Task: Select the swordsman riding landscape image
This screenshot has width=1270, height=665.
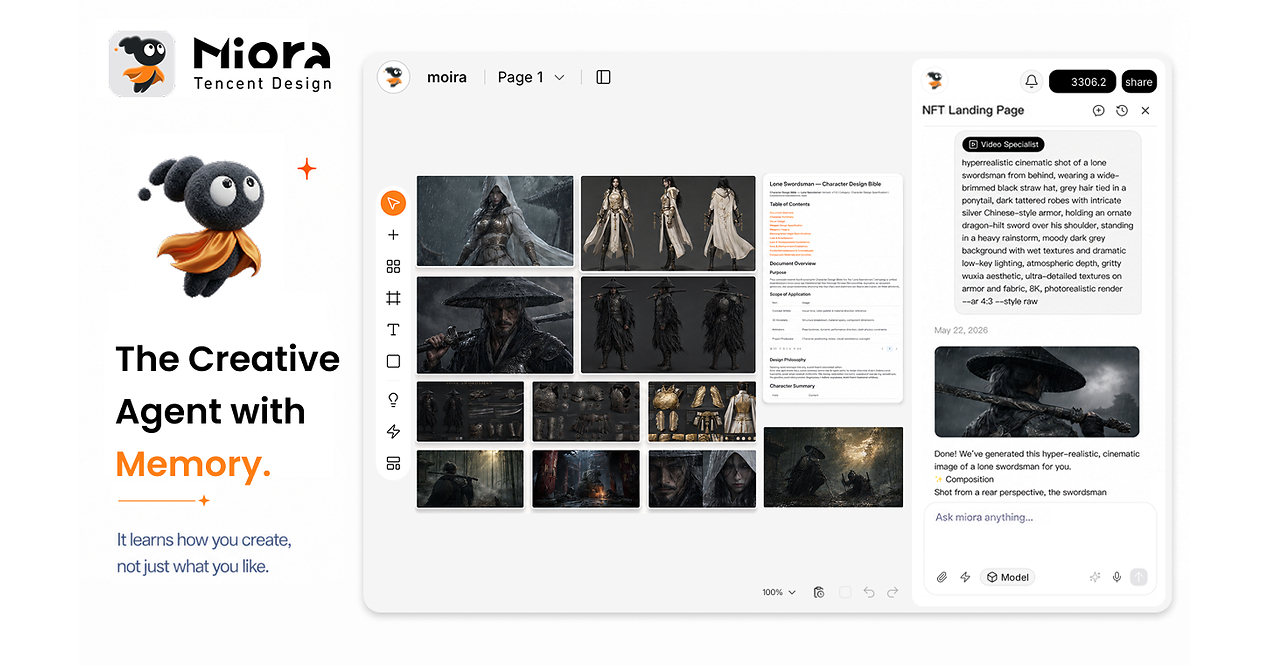Action: (x=833, y=467)
